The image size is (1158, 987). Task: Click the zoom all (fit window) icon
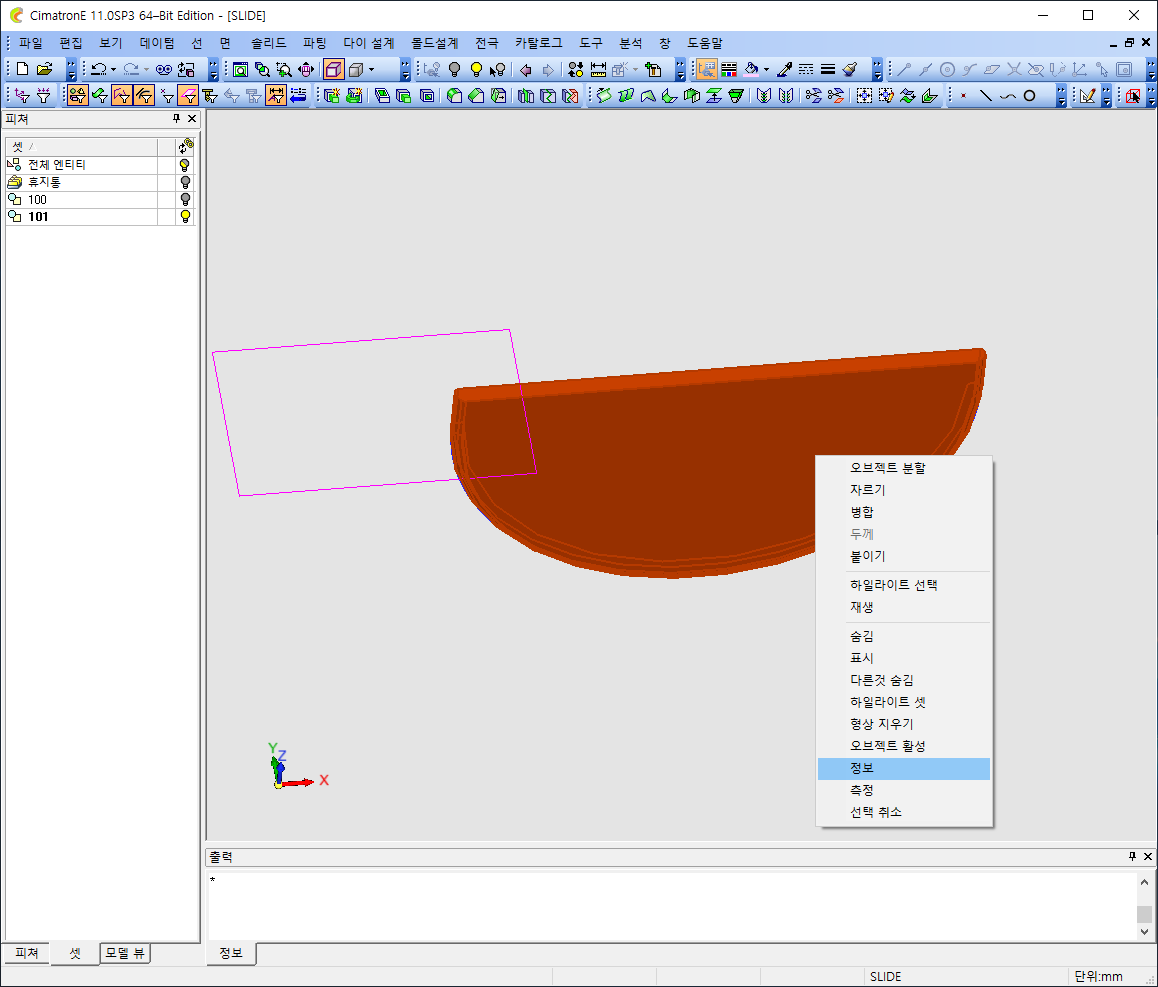tap(240, 69)
